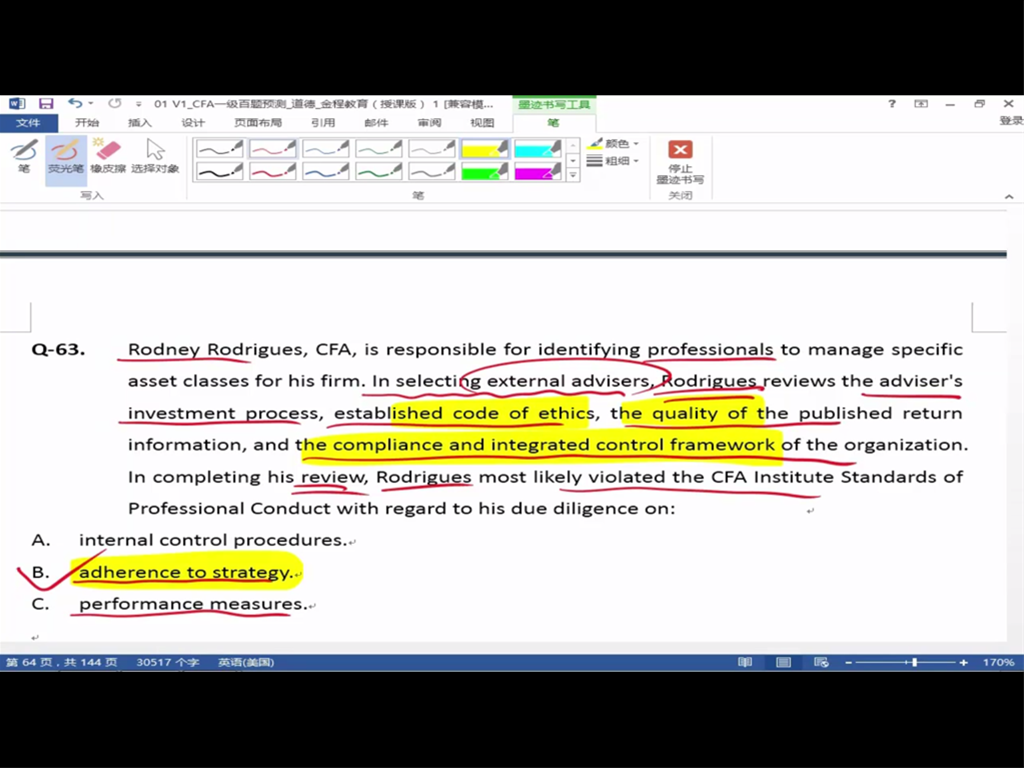Open ribbon display options button

[x=921, y=104]
